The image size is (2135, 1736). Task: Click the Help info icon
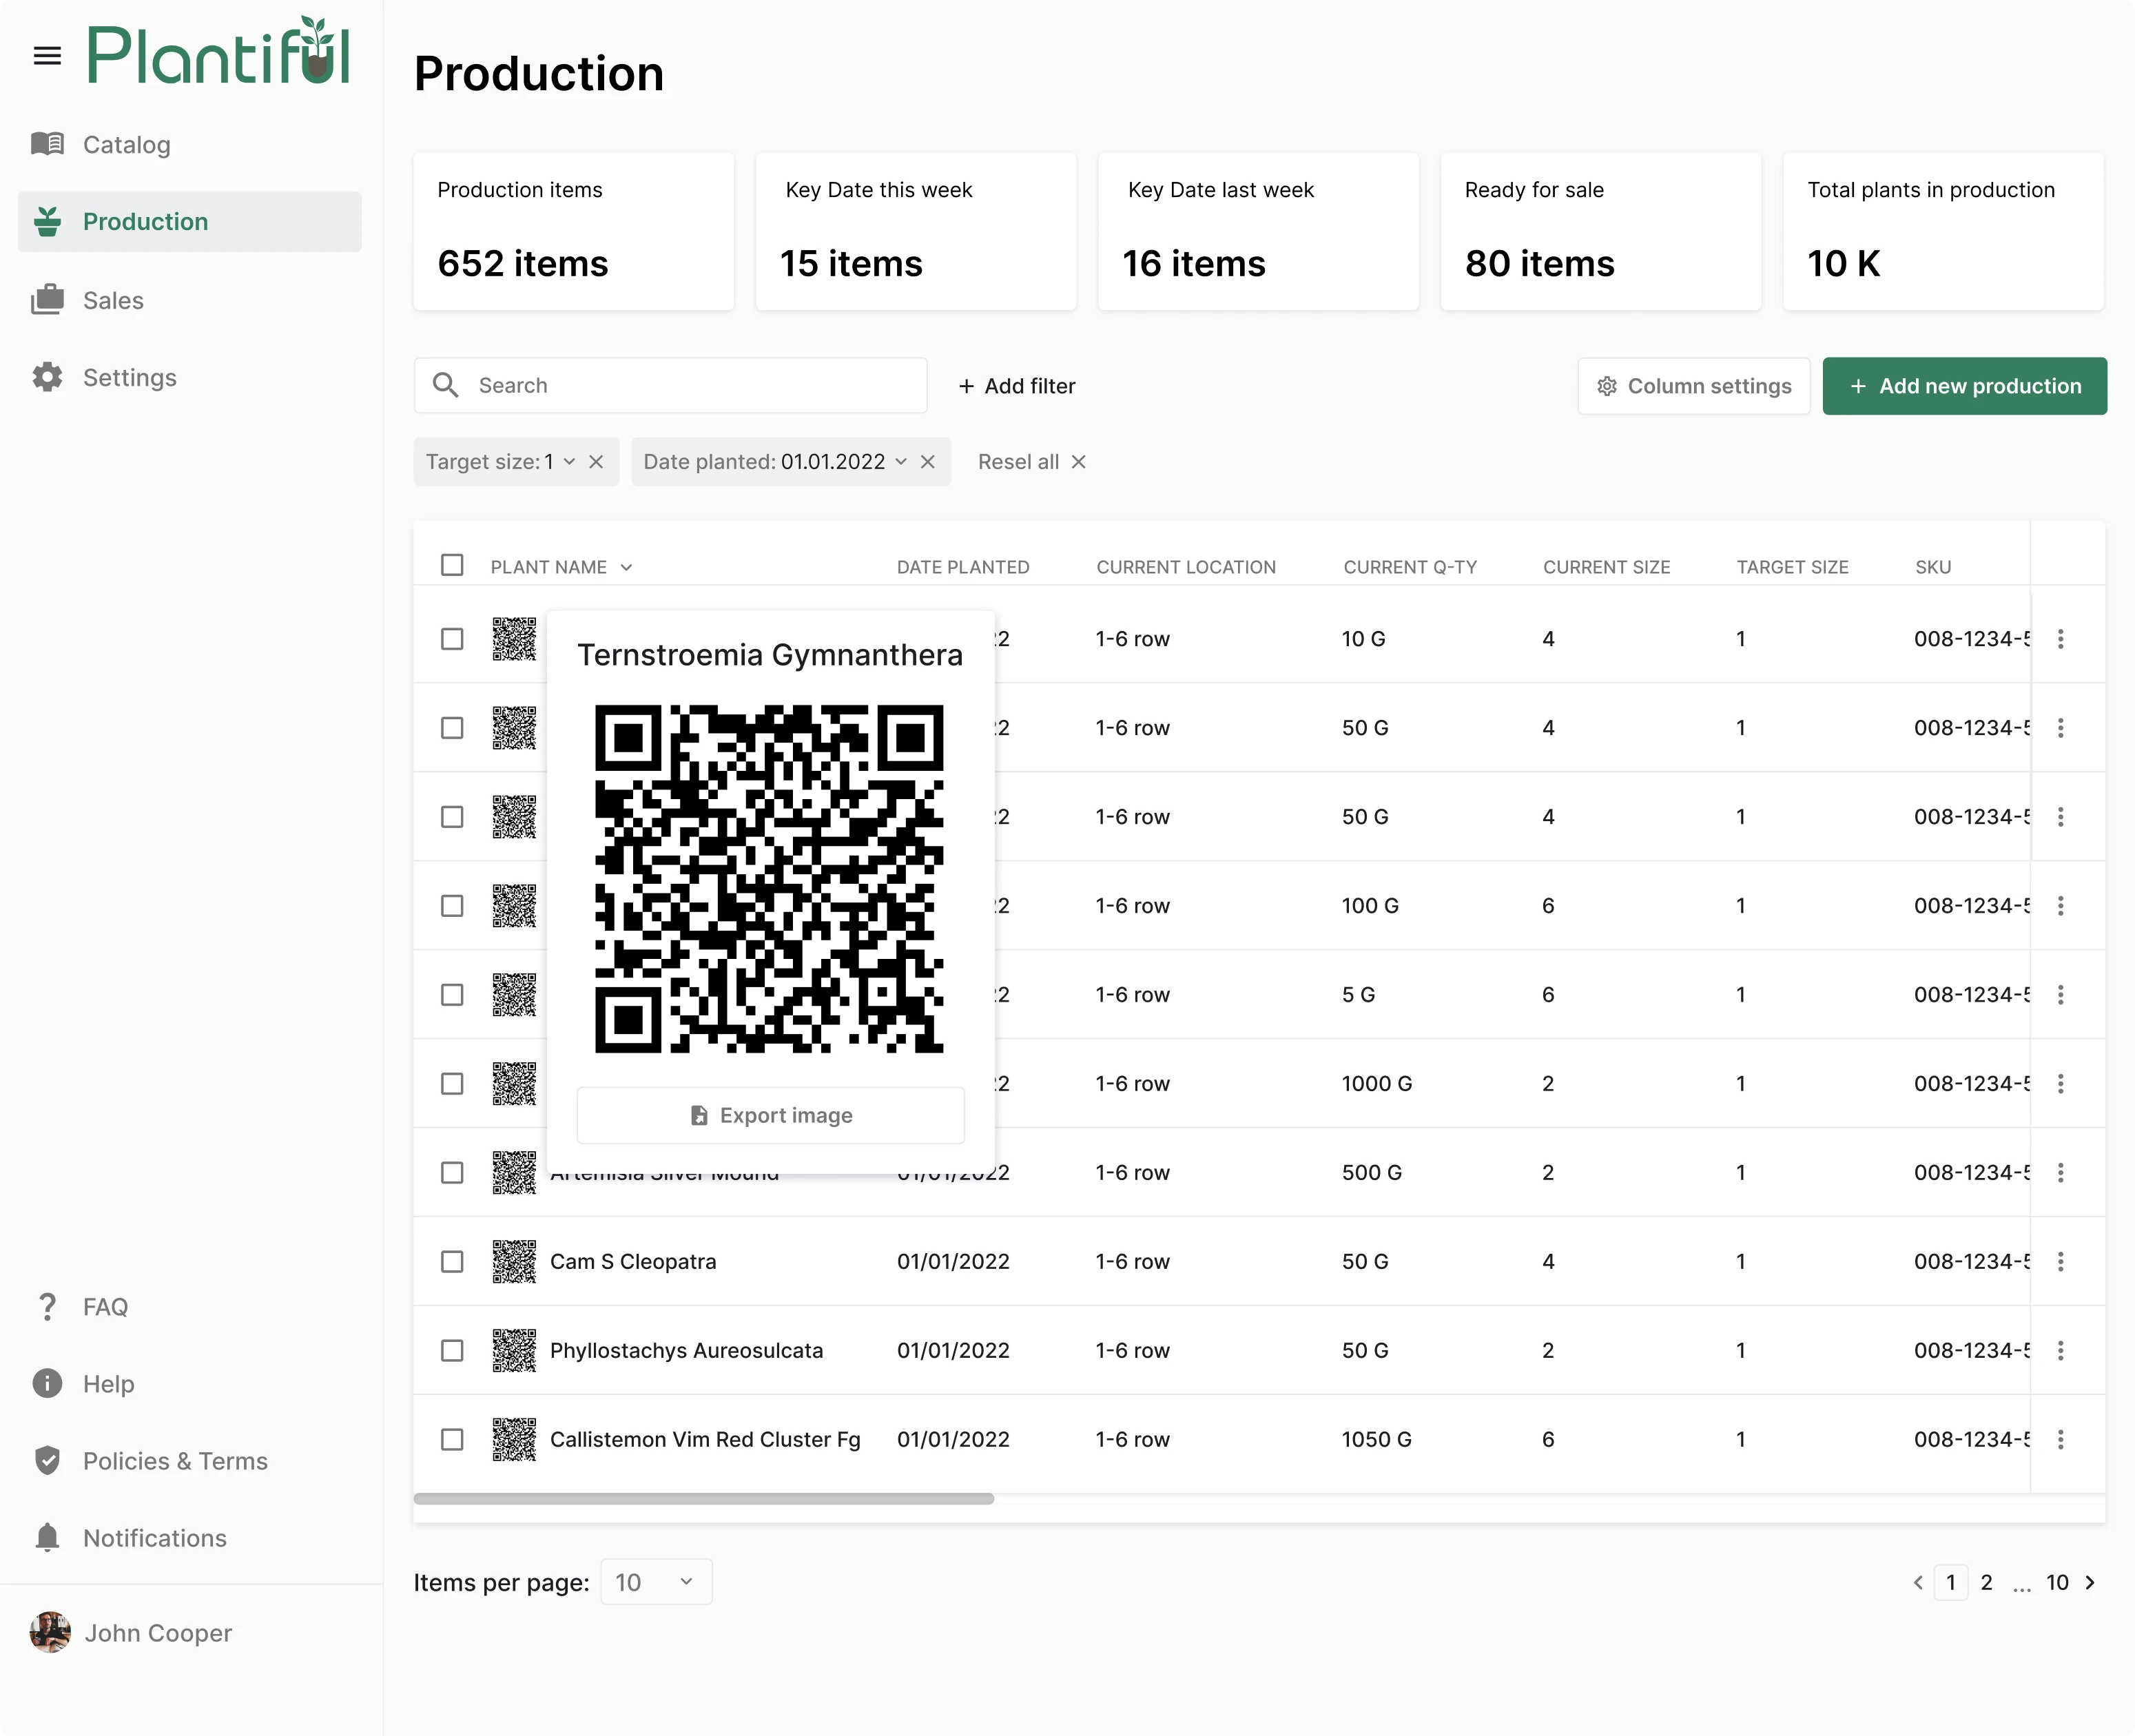coord(47,1383)
